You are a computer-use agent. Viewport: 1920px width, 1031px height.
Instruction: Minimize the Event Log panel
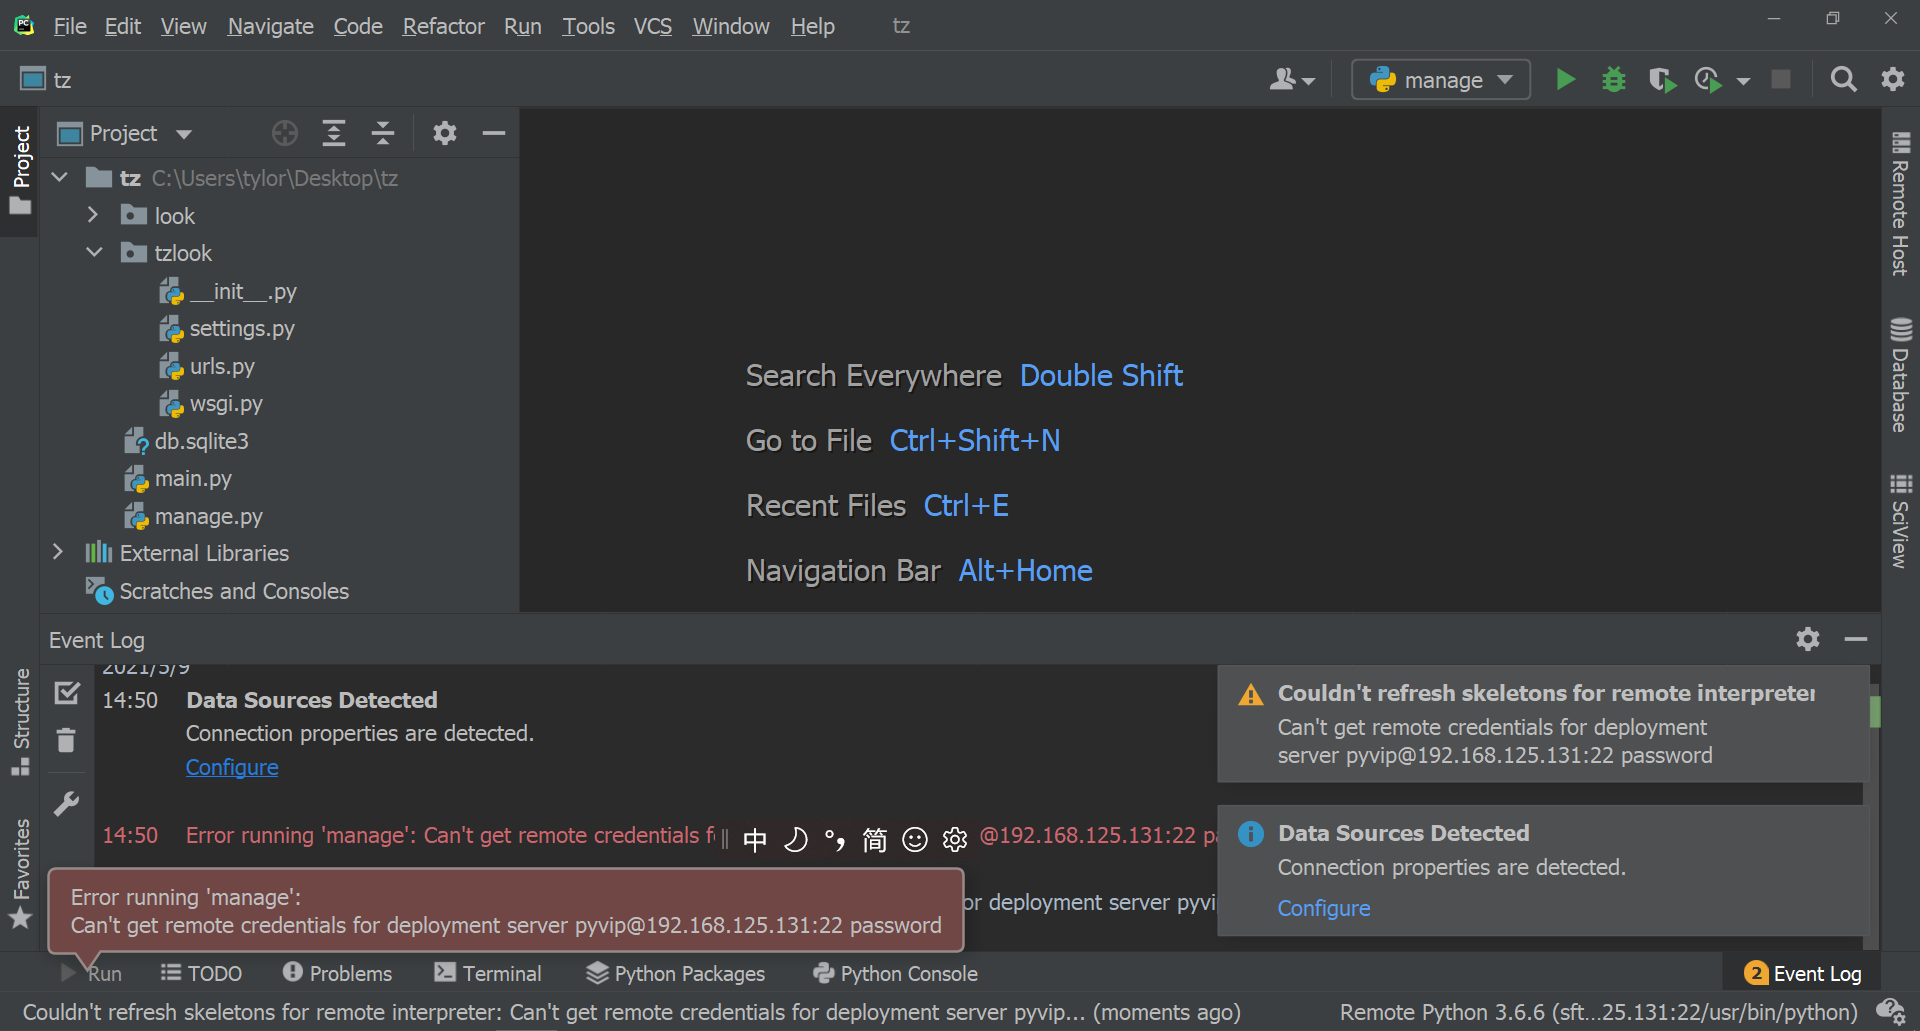(x=1856, y=639)
